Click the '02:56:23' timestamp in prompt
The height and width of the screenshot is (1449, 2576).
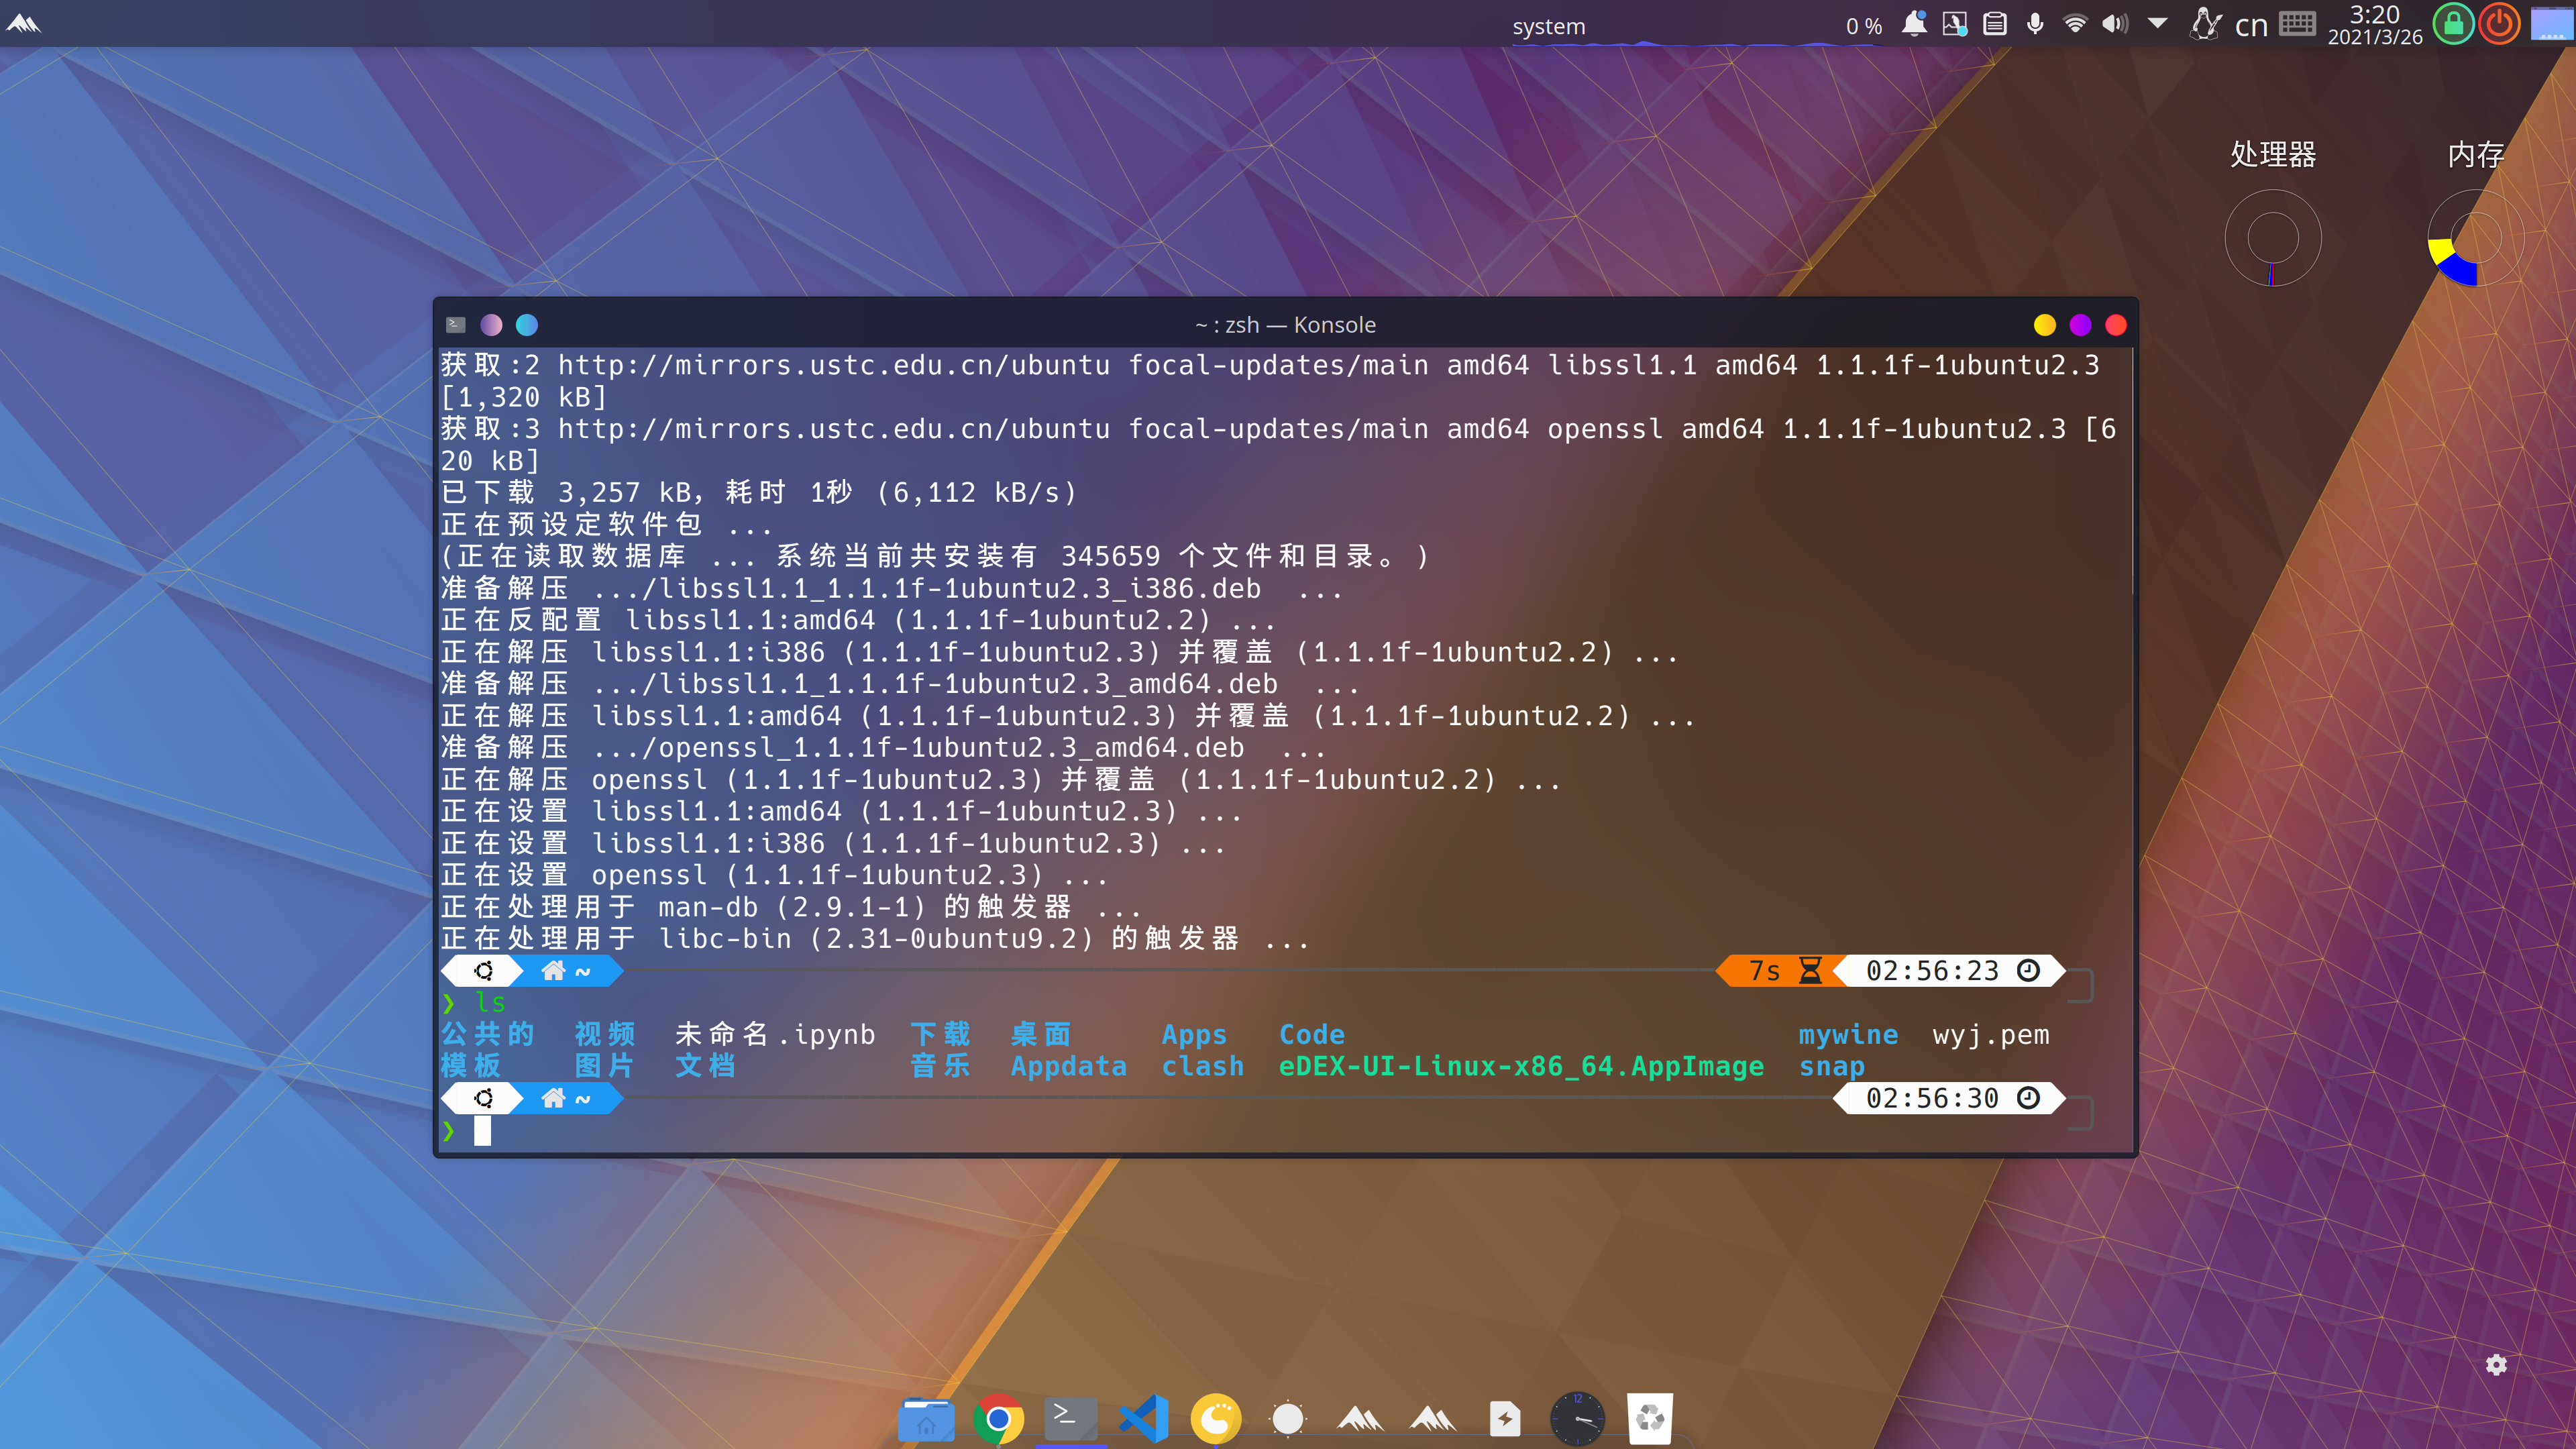[1932, 971]
